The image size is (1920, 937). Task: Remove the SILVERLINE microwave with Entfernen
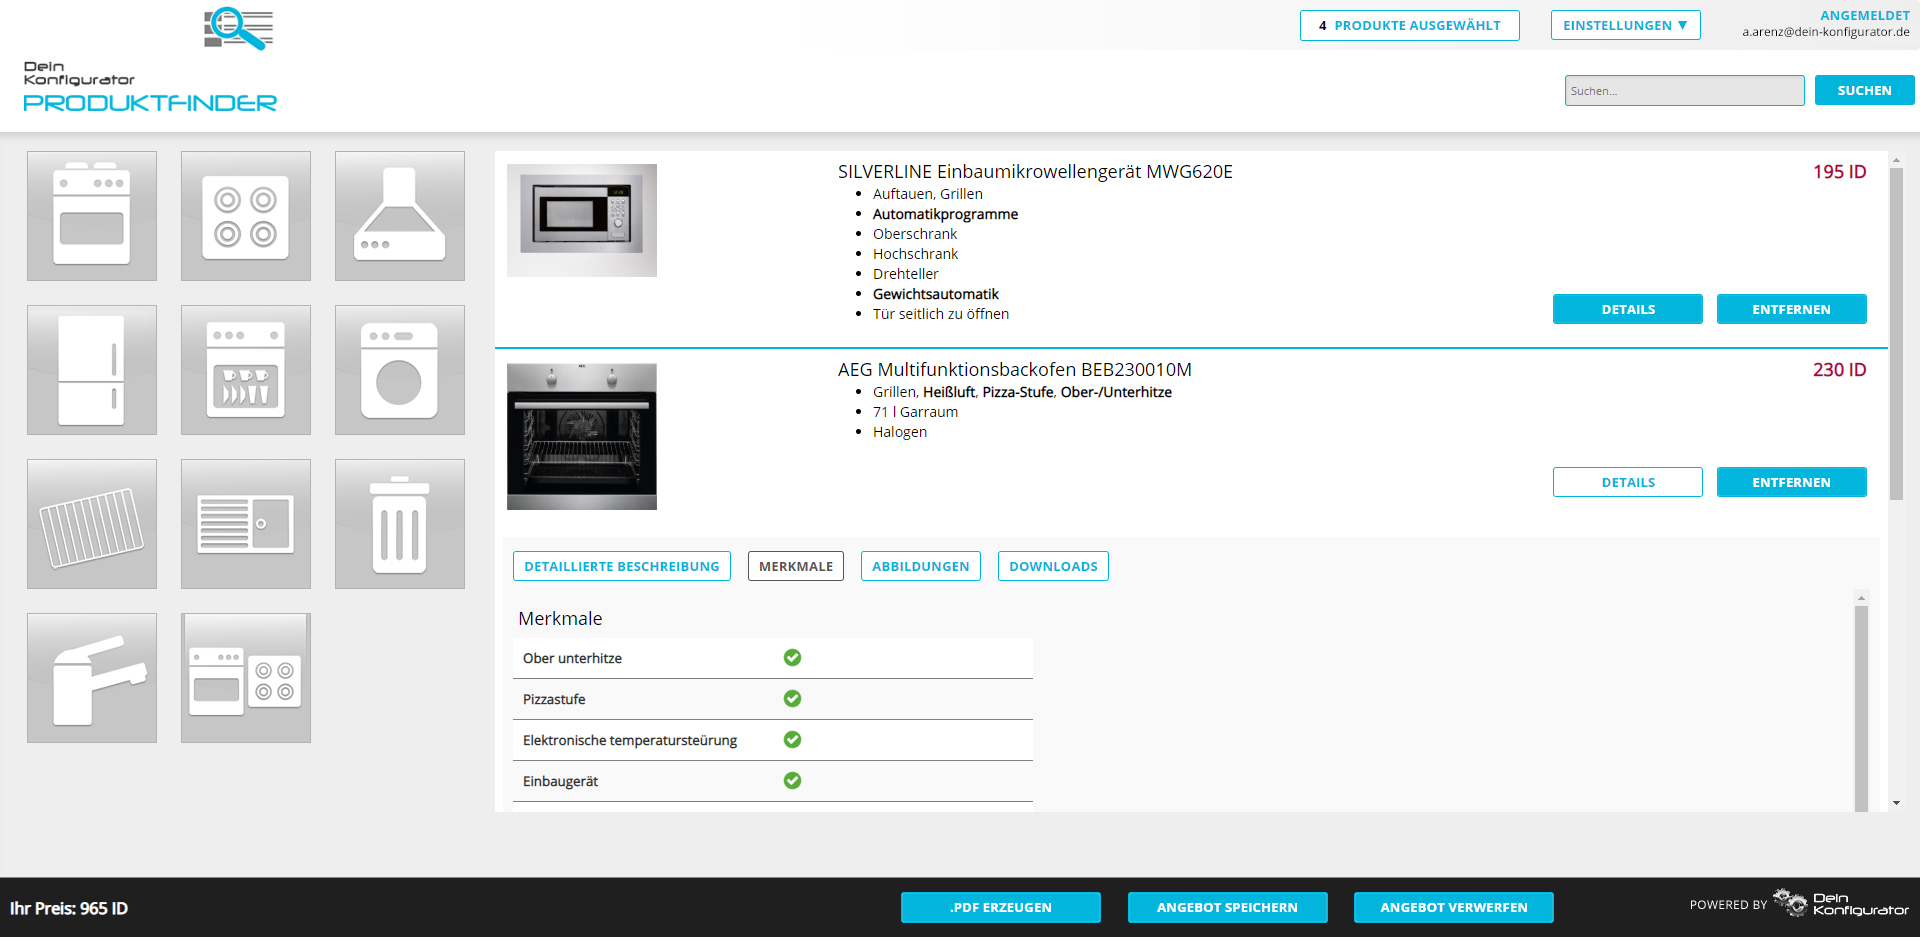point(1791,310)
